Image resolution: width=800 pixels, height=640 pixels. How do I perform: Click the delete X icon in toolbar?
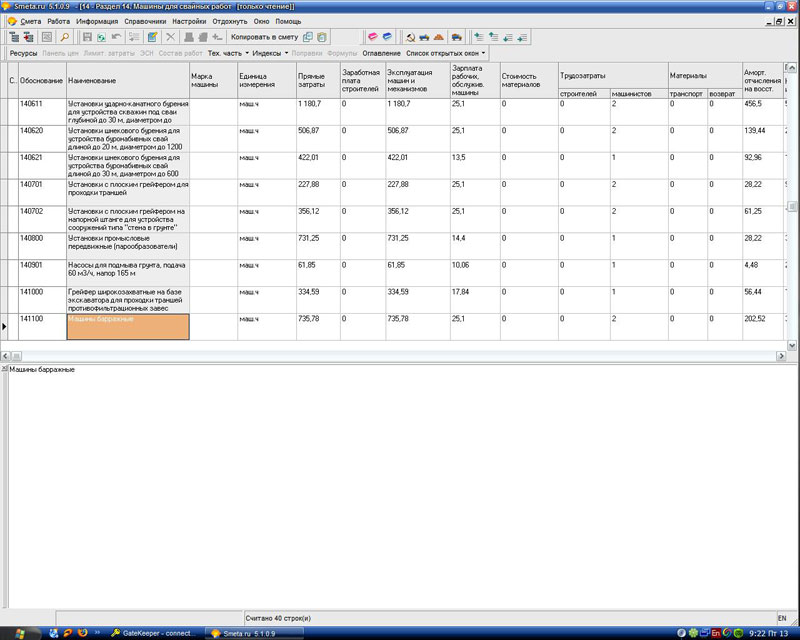pos(170,37)
